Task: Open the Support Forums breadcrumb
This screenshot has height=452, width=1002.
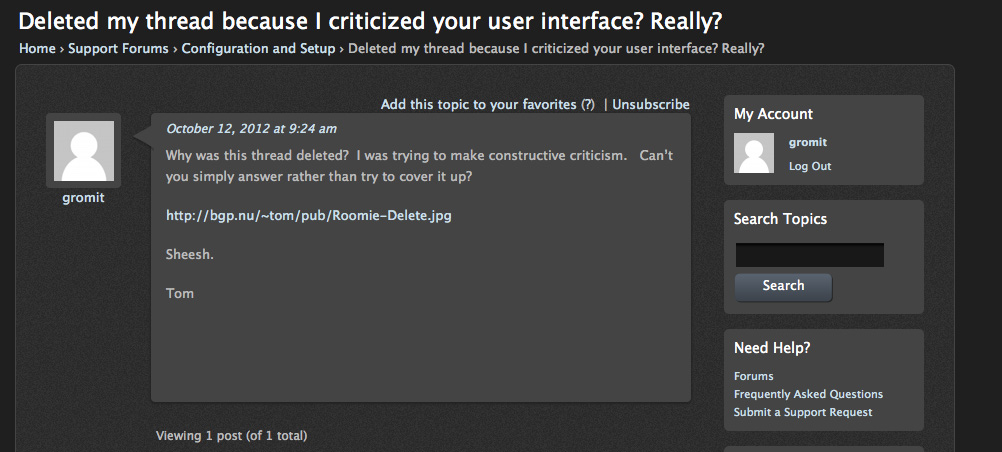Action: point(118,49)
